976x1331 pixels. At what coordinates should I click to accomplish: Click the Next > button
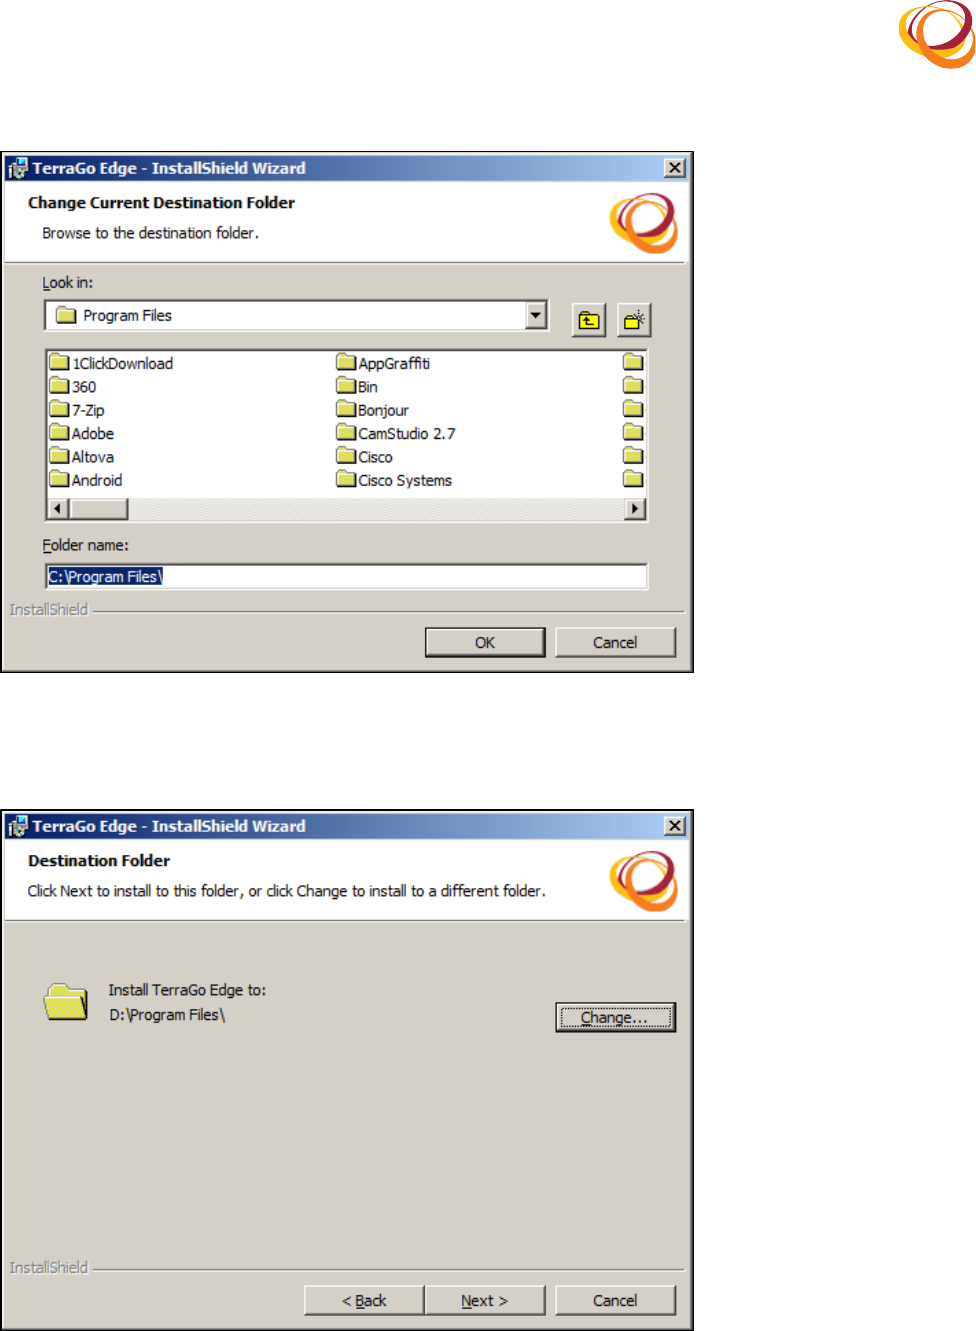click(485, 1300)
